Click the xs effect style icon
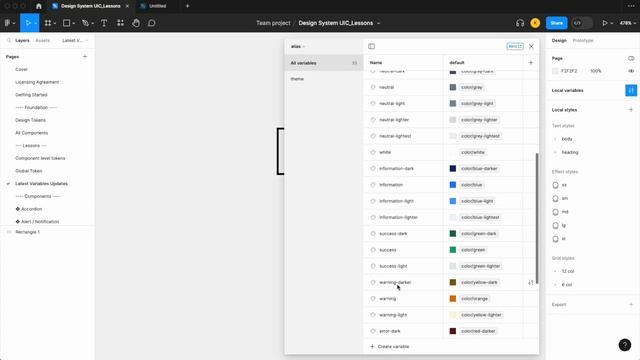The height and width of the screenshot is (360, 640). [x=556, y=185]
